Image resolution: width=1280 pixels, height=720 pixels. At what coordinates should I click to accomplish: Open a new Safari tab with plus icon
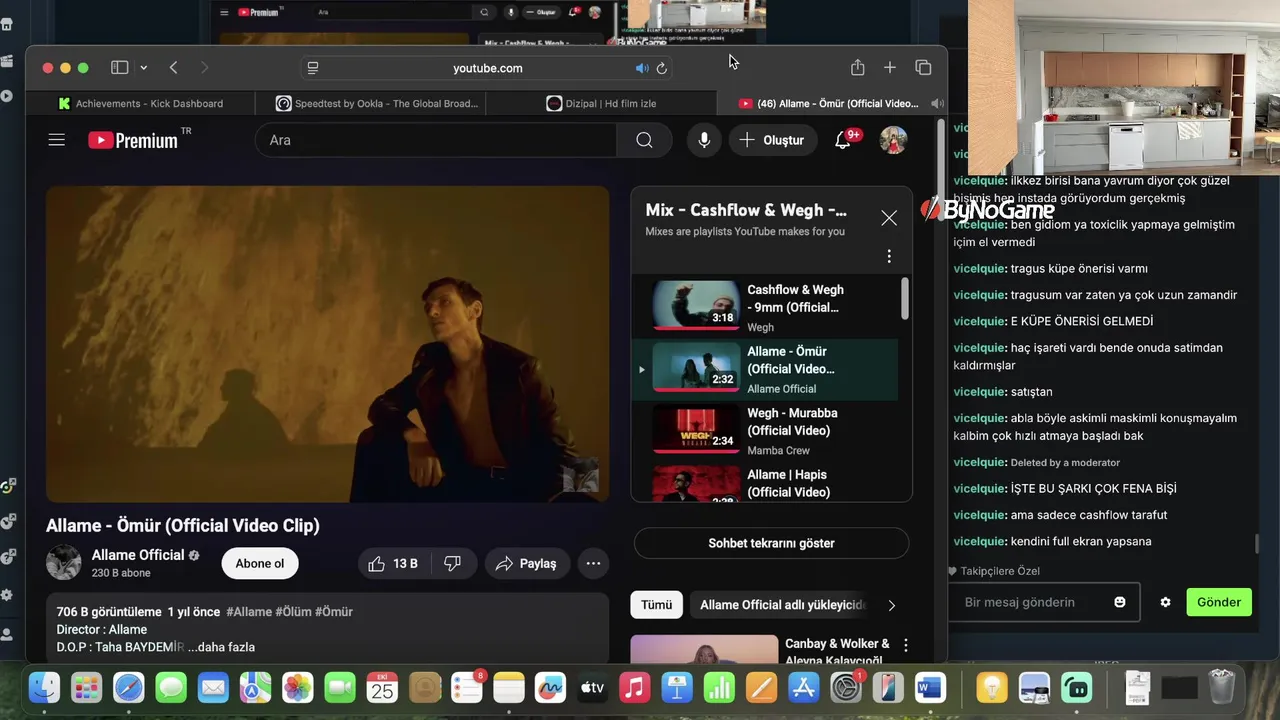pos(890,67)
